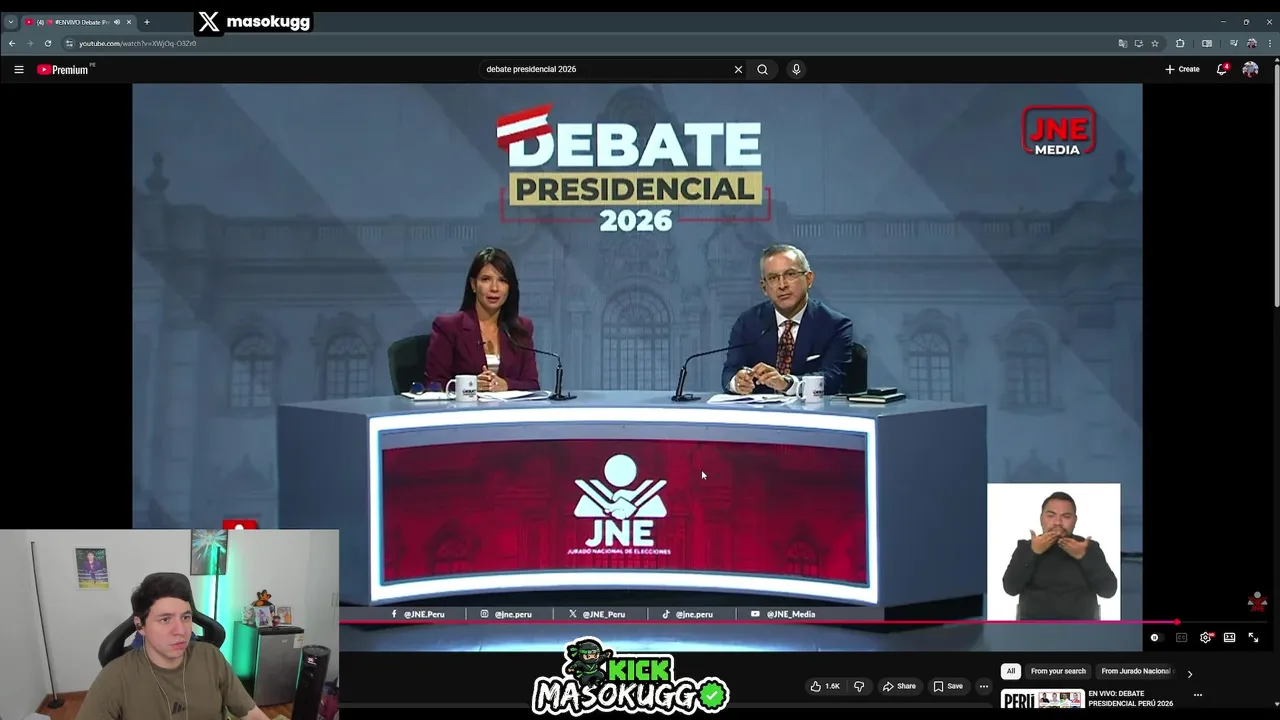
Task: Open options dots for the suggested video
Action: click(1198, 695)
